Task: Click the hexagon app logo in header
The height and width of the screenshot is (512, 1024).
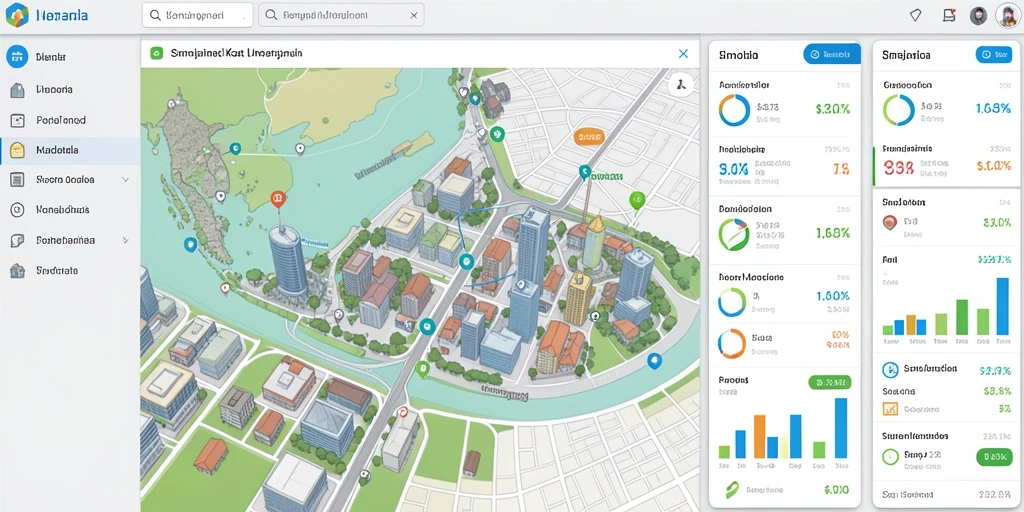Action: coord(17,14)
